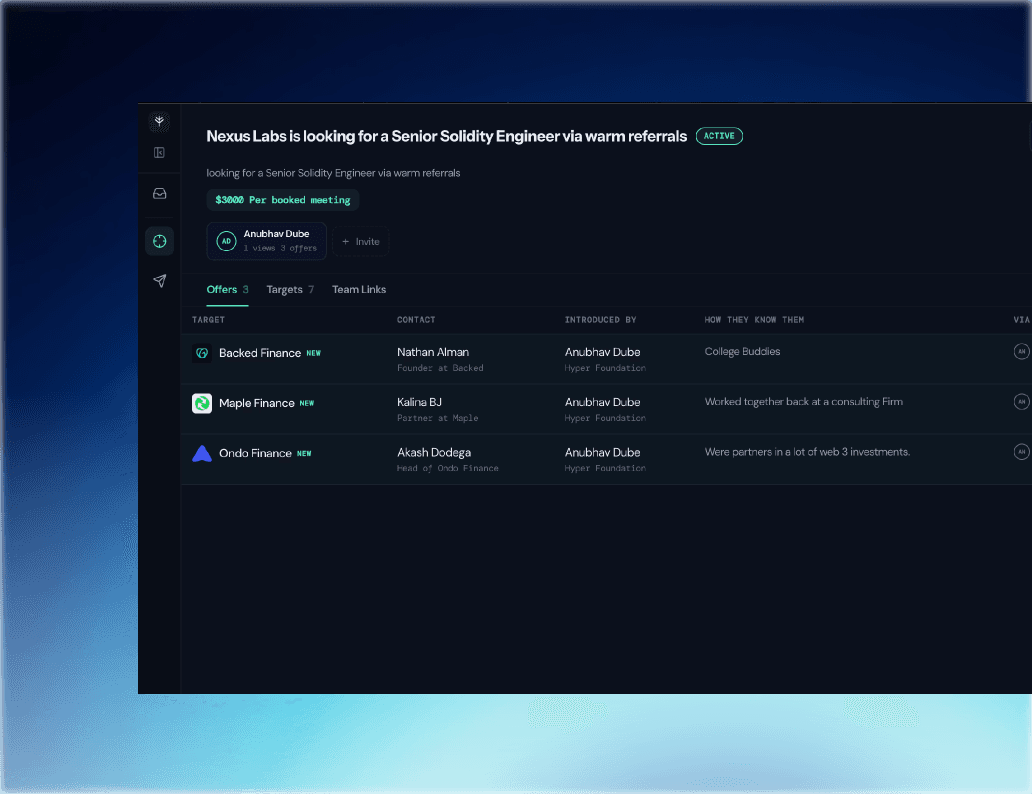
Task: Click the Maple Finance logo icon
Action: [x=202, y=403]
